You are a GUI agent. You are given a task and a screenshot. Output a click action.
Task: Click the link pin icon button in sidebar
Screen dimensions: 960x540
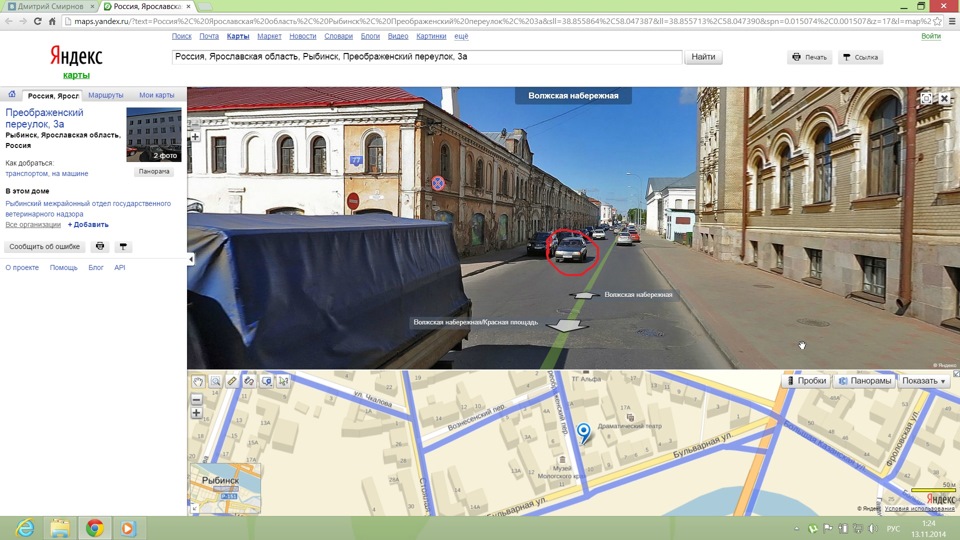[123, 247]
